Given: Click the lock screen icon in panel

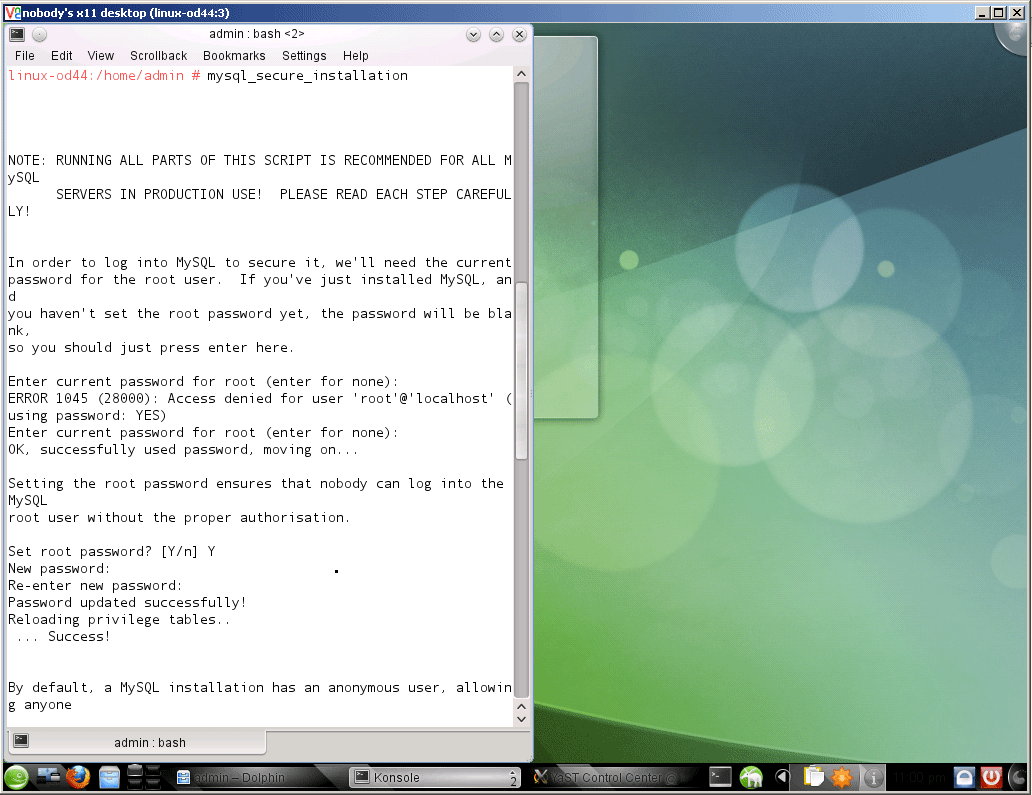Looking at the screenshot, I should [964, 777].
